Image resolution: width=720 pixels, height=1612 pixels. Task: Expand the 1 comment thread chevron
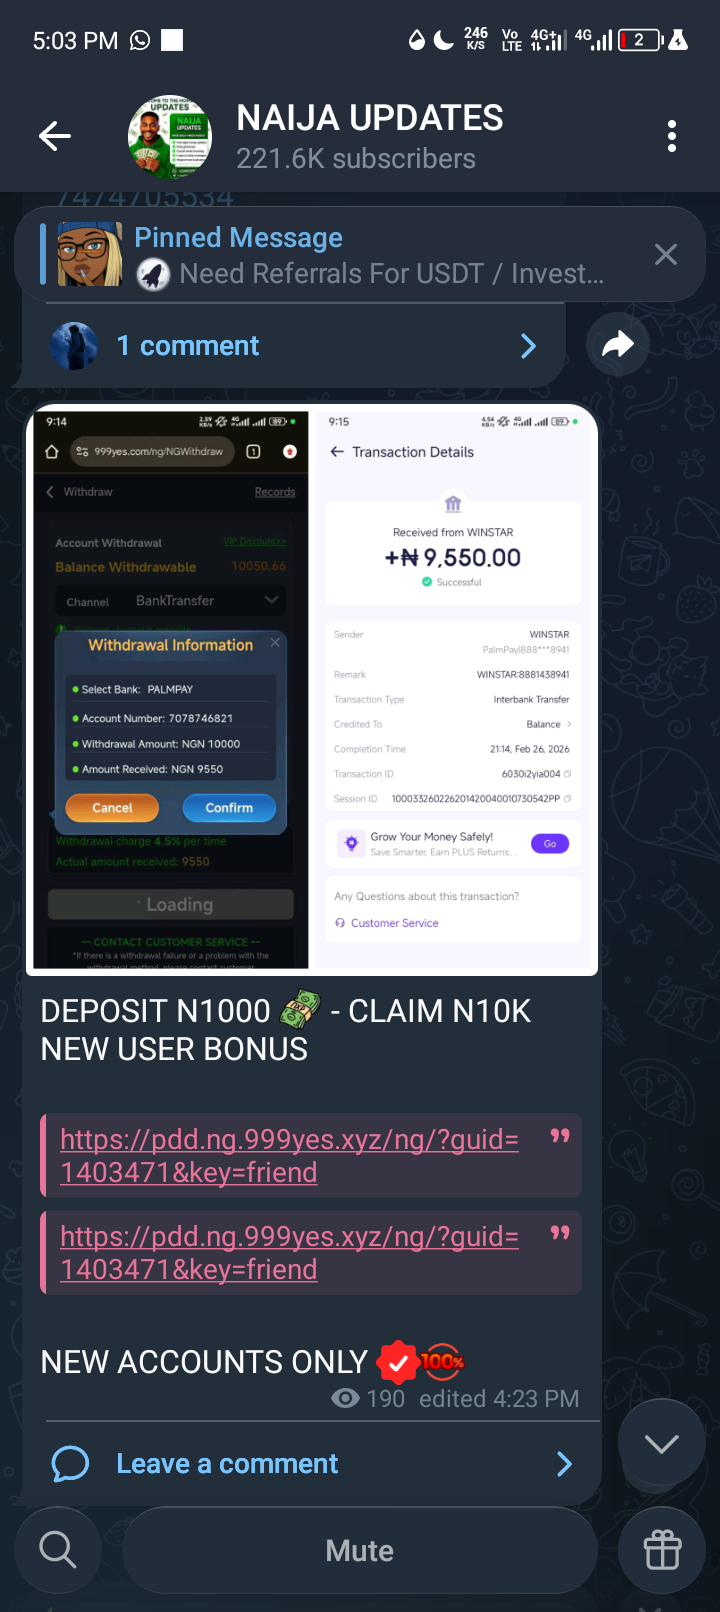pyautogui.click(x=529, y=346)
